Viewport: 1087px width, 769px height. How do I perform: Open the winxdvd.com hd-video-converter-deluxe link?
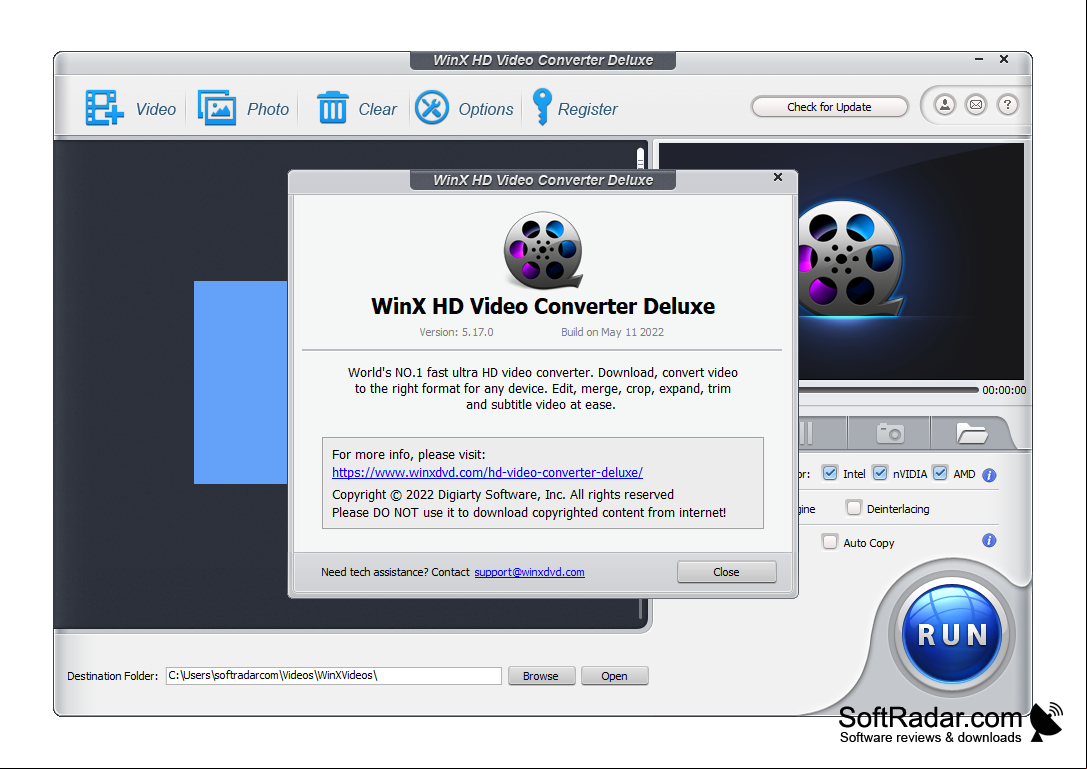[487, 472]
